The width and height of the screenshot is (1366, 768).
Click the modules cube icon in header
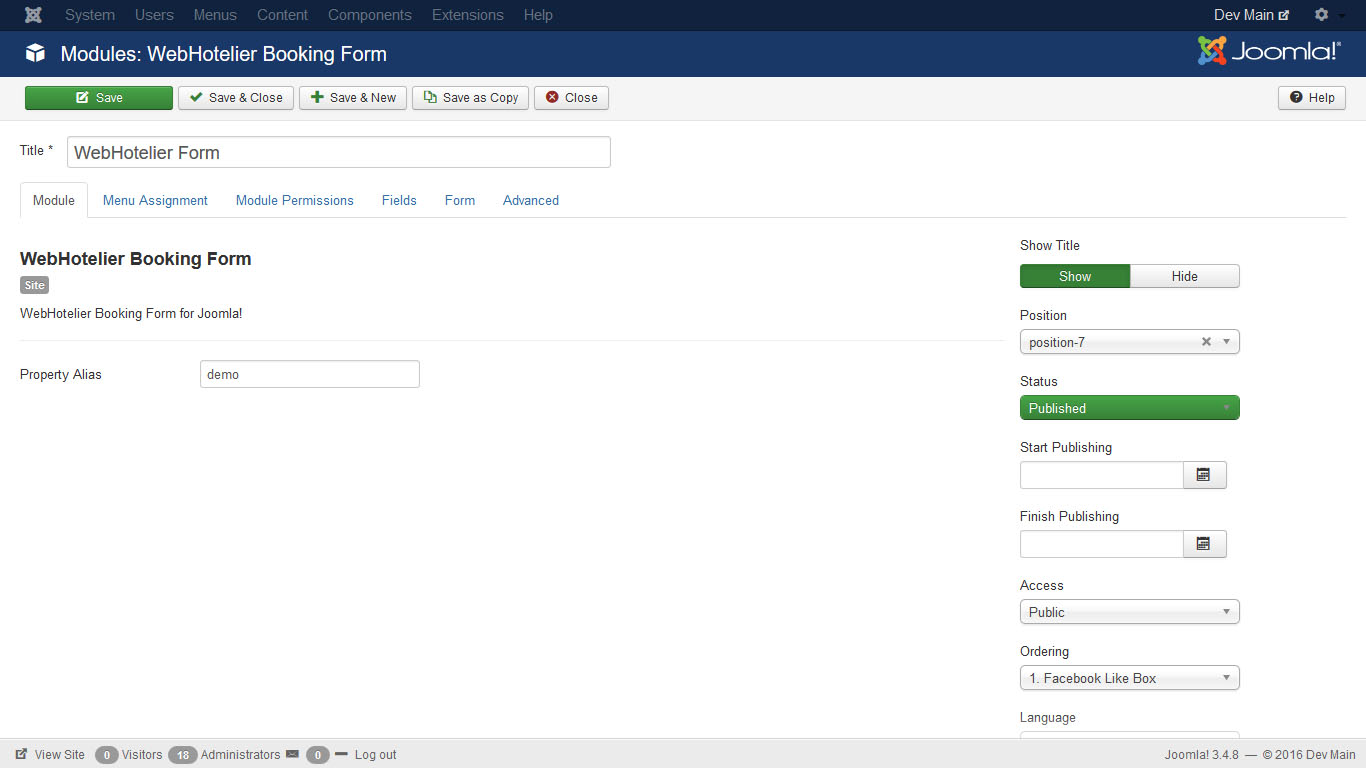pyautogui.click(x=35, y=54)
